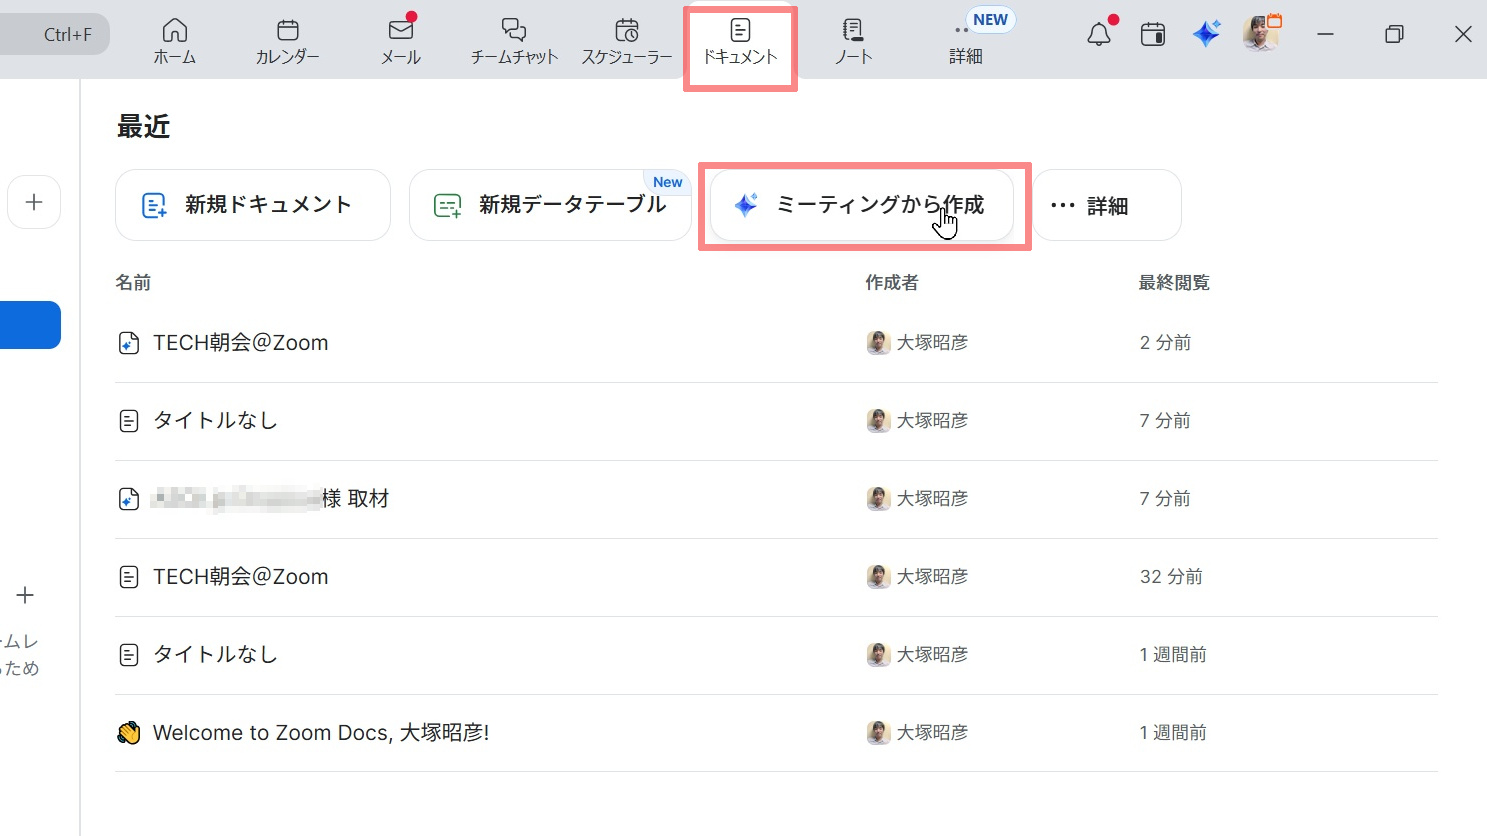Click AI doc icon of TECH朝会@Zoom 2 分前 row

(129, 343)
